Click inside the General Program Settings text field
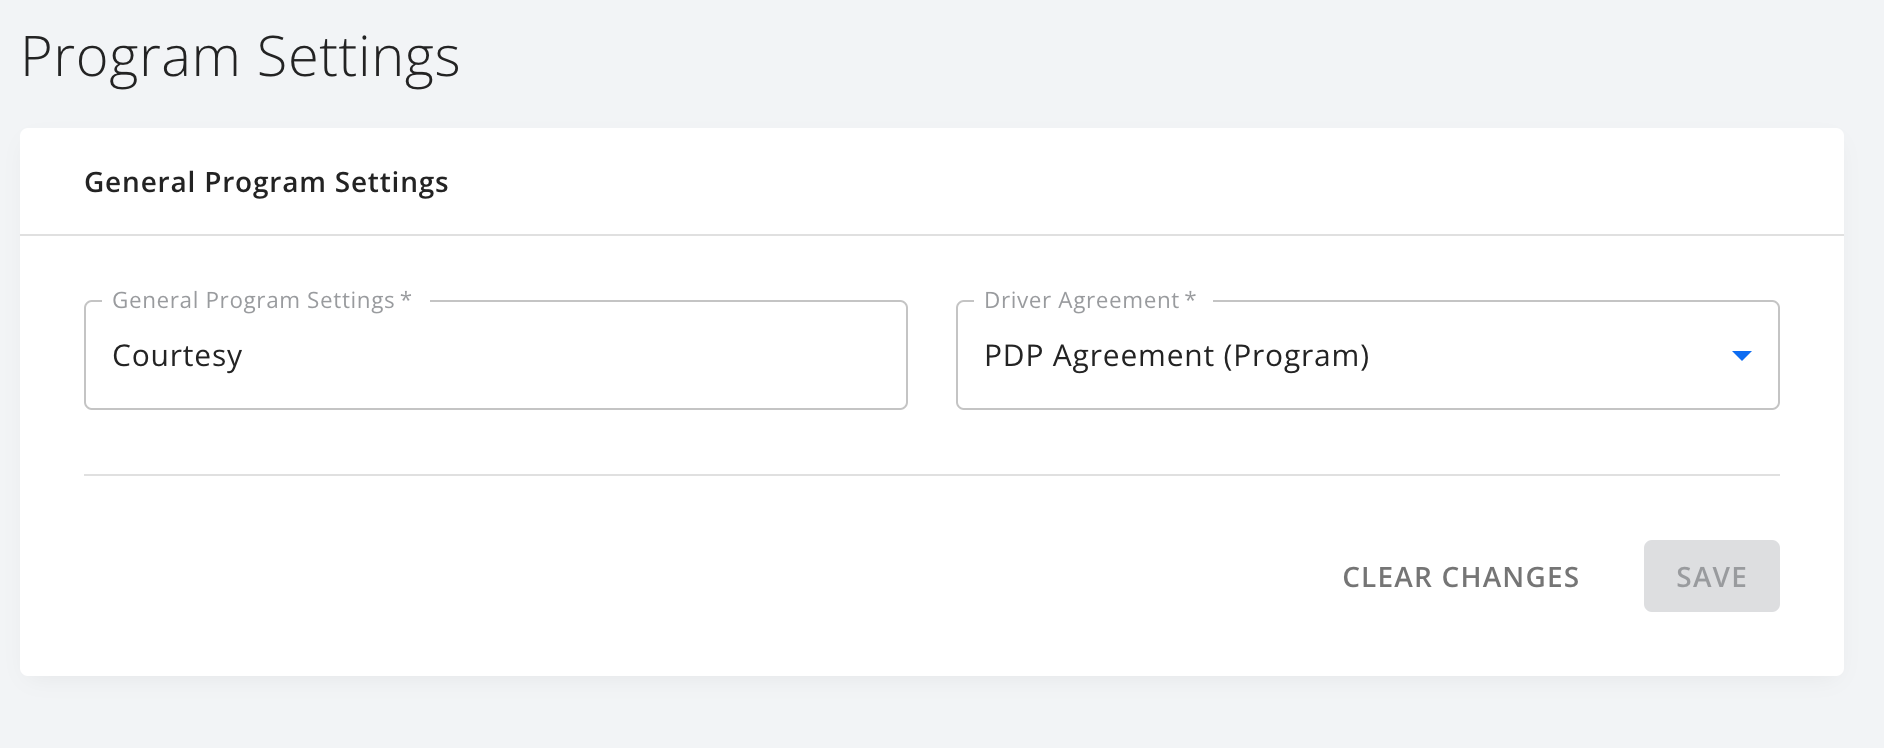The image size is (1884, 748). 495,355
